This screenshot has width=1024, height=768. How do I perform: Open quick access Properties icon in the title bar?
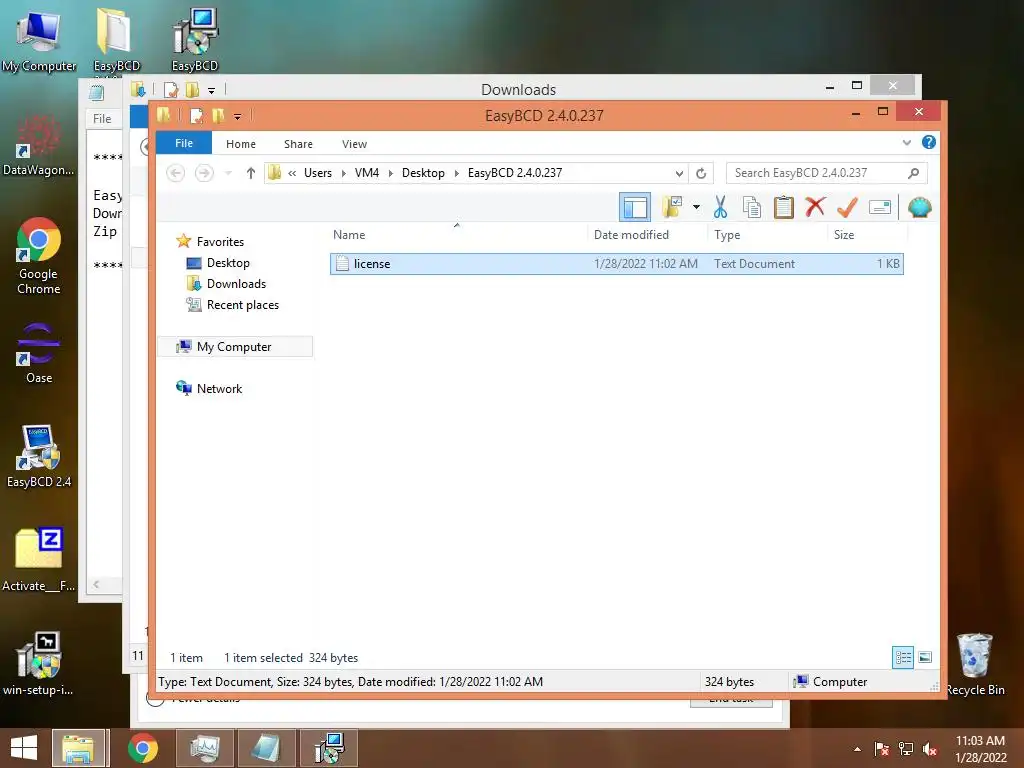(196, 116)
